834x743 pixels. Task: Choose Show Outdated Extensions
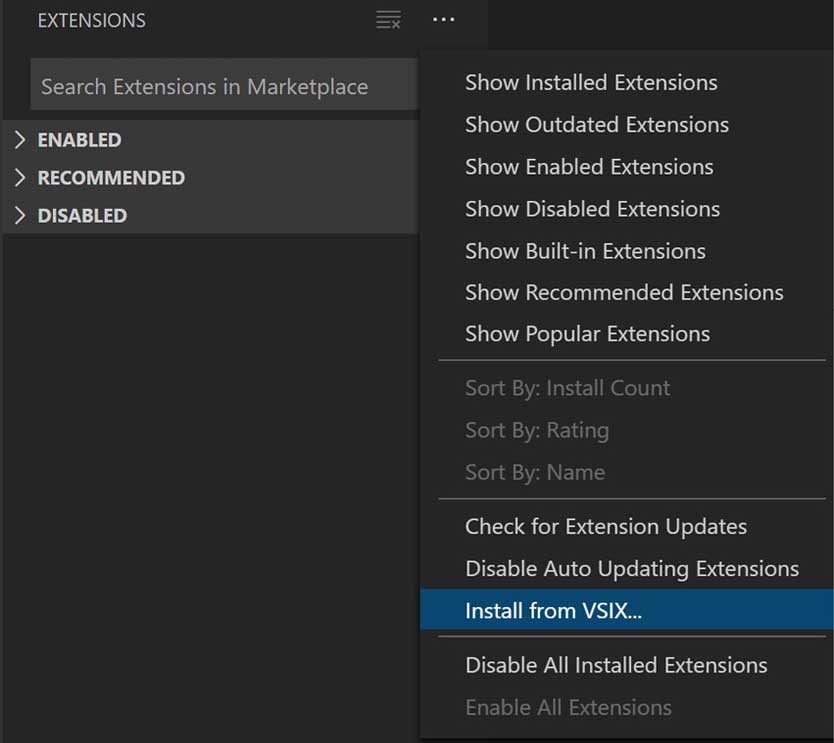click(x=627, y=125)
